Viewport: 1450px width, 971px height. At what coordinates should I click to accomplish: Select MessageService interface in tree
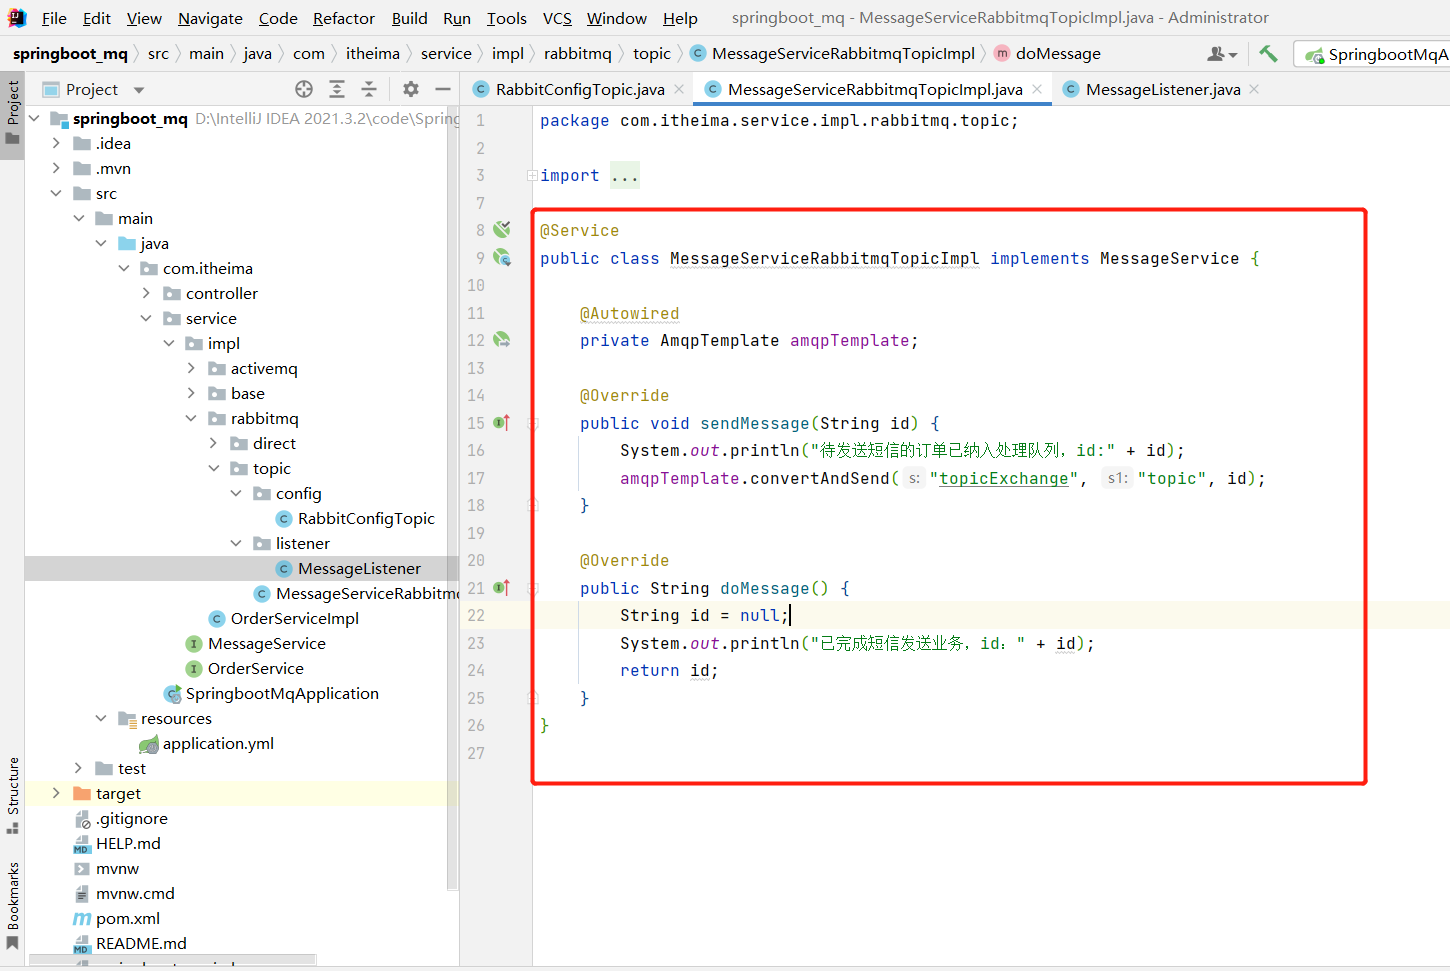click(266, 643)
